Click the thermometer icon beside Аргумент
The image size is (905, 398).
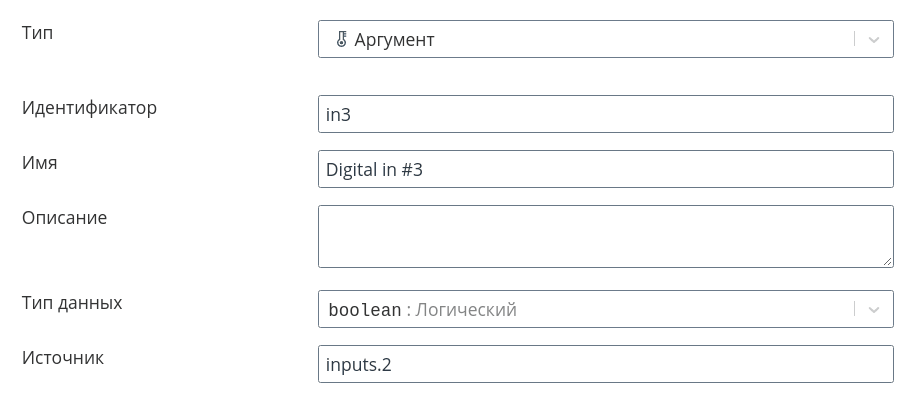(341, 39)
